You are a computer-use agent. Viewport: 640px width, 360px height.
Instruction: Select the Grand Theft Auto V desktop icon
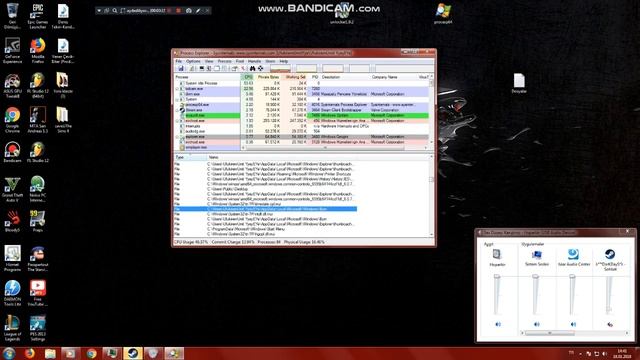[12, 189]
